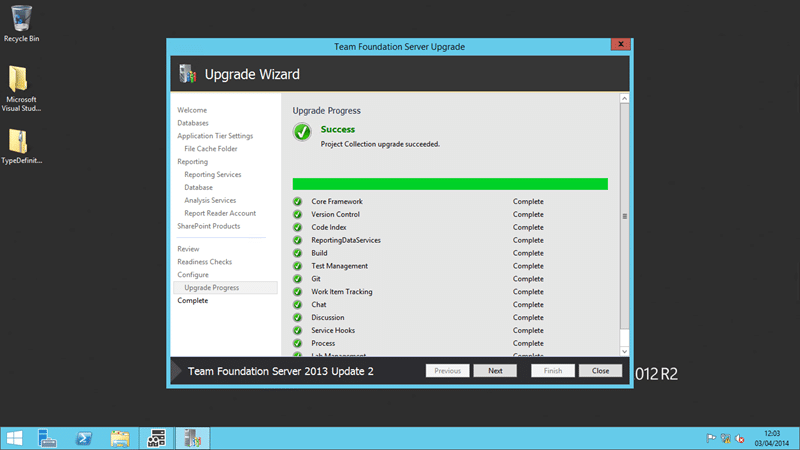Select the Configure wizard step
The width and height of the screenshot is (800, 450).
pyautogui.click(x=193, y=274)
